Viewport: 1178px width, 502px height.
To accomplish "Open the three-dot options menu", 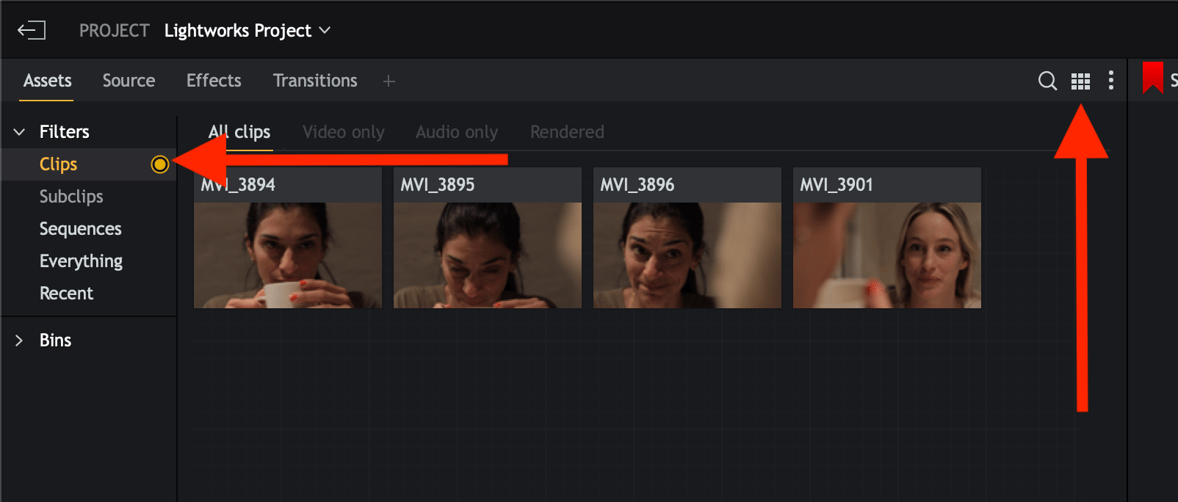I will (x=1111, y=81).
